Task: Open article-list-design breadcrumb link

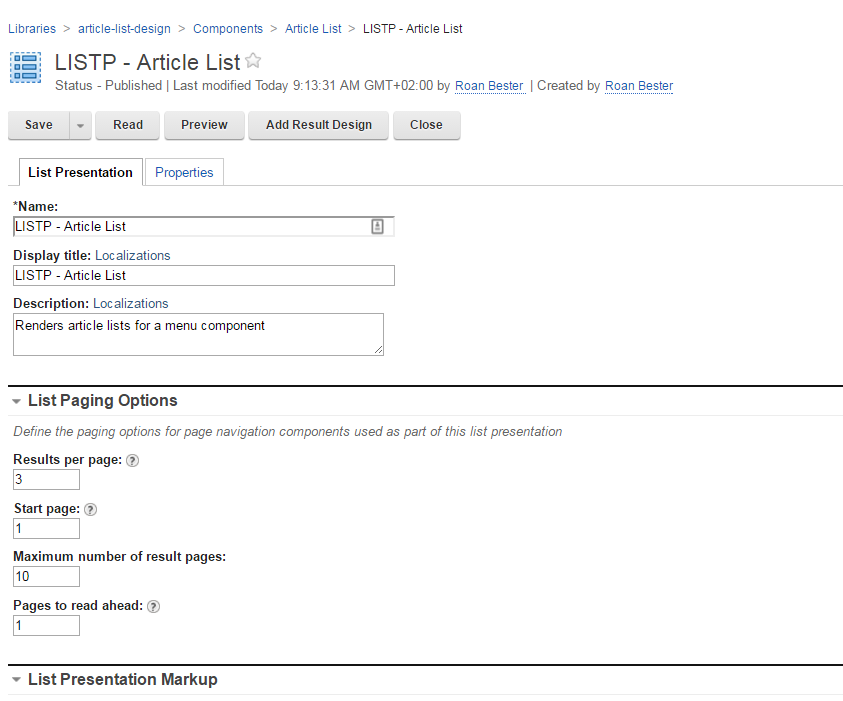Action: 124,29
